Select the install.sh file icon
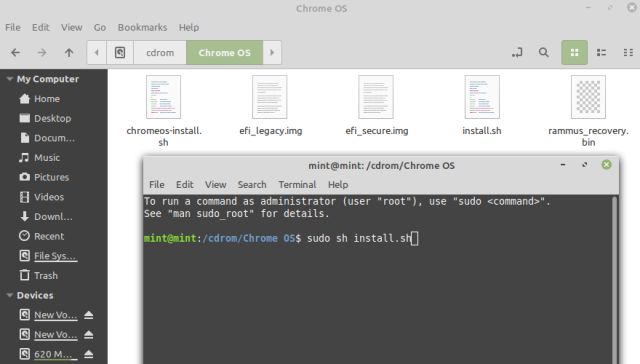Viewport: 640px width, 364px height. click(x=482, y=97)
